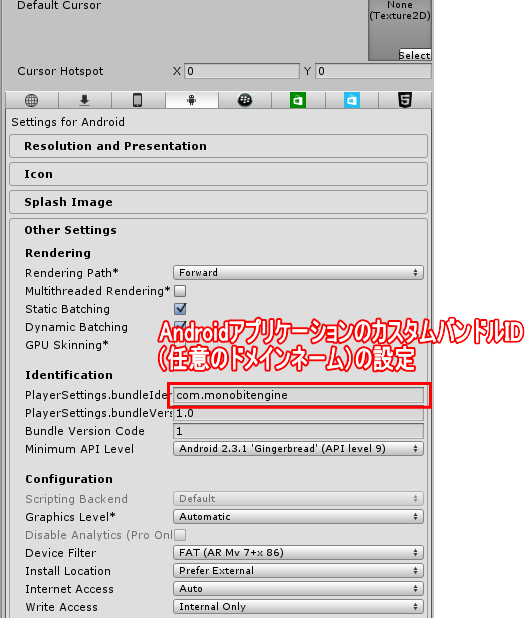Screen dimensions: 527x618
Task: Select the green Windows Store platform icon
Action: pos(298,101)
